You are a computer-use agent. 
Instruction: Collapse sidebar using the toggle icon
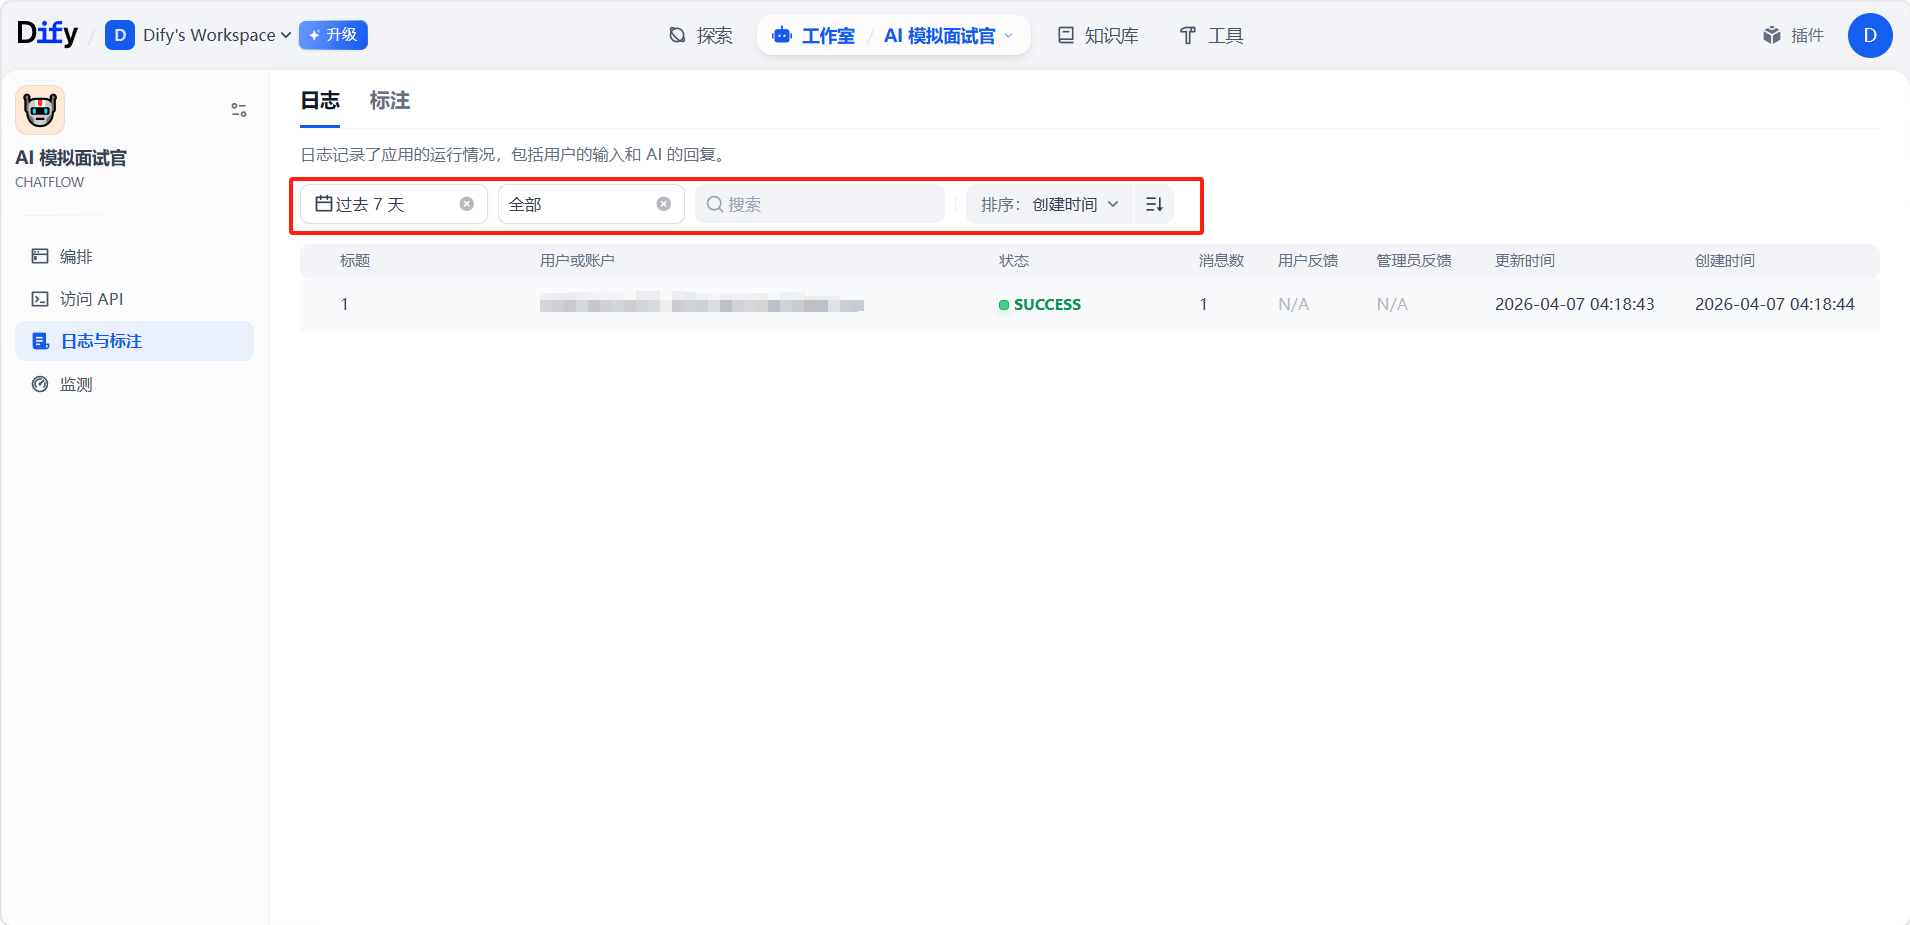tap(239, 110)
